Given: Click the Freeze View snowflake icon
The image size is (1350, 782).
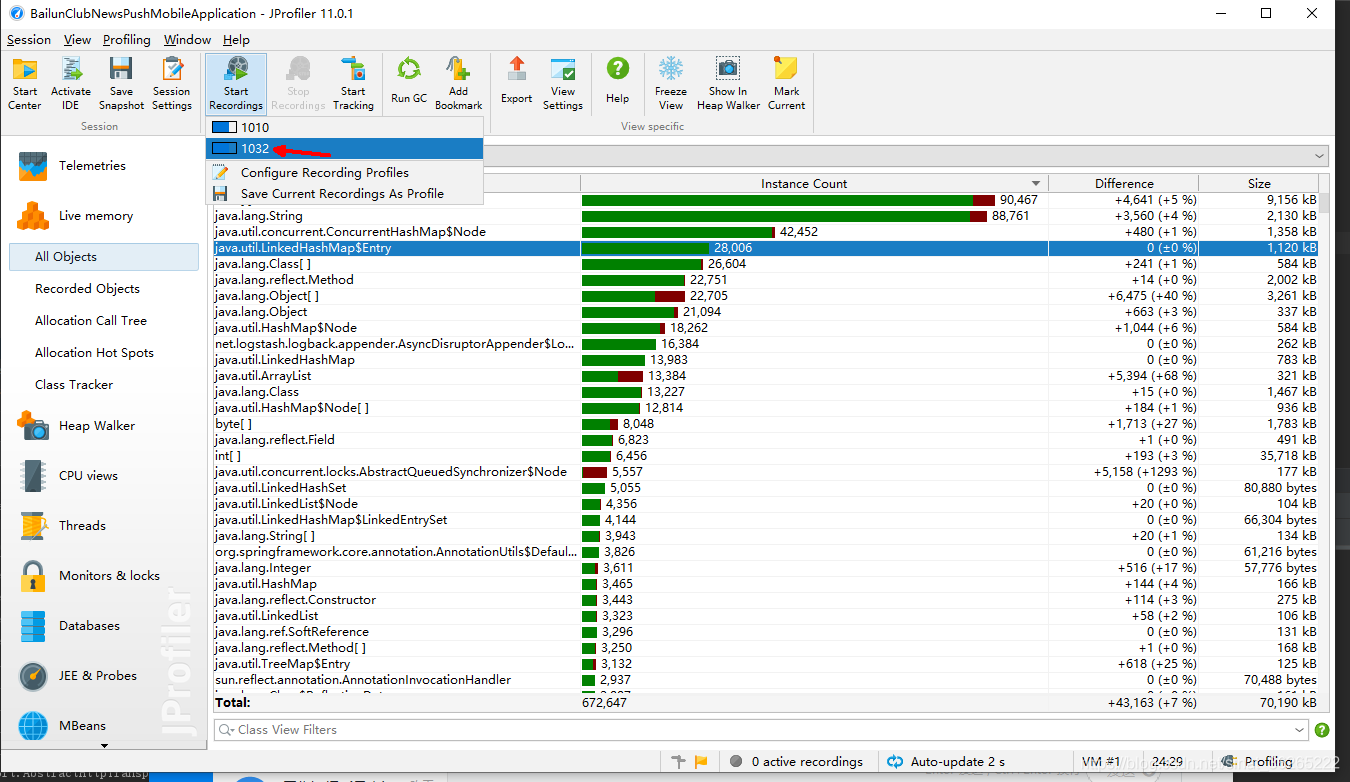Looking at the screenshot, I should (671, 69).
